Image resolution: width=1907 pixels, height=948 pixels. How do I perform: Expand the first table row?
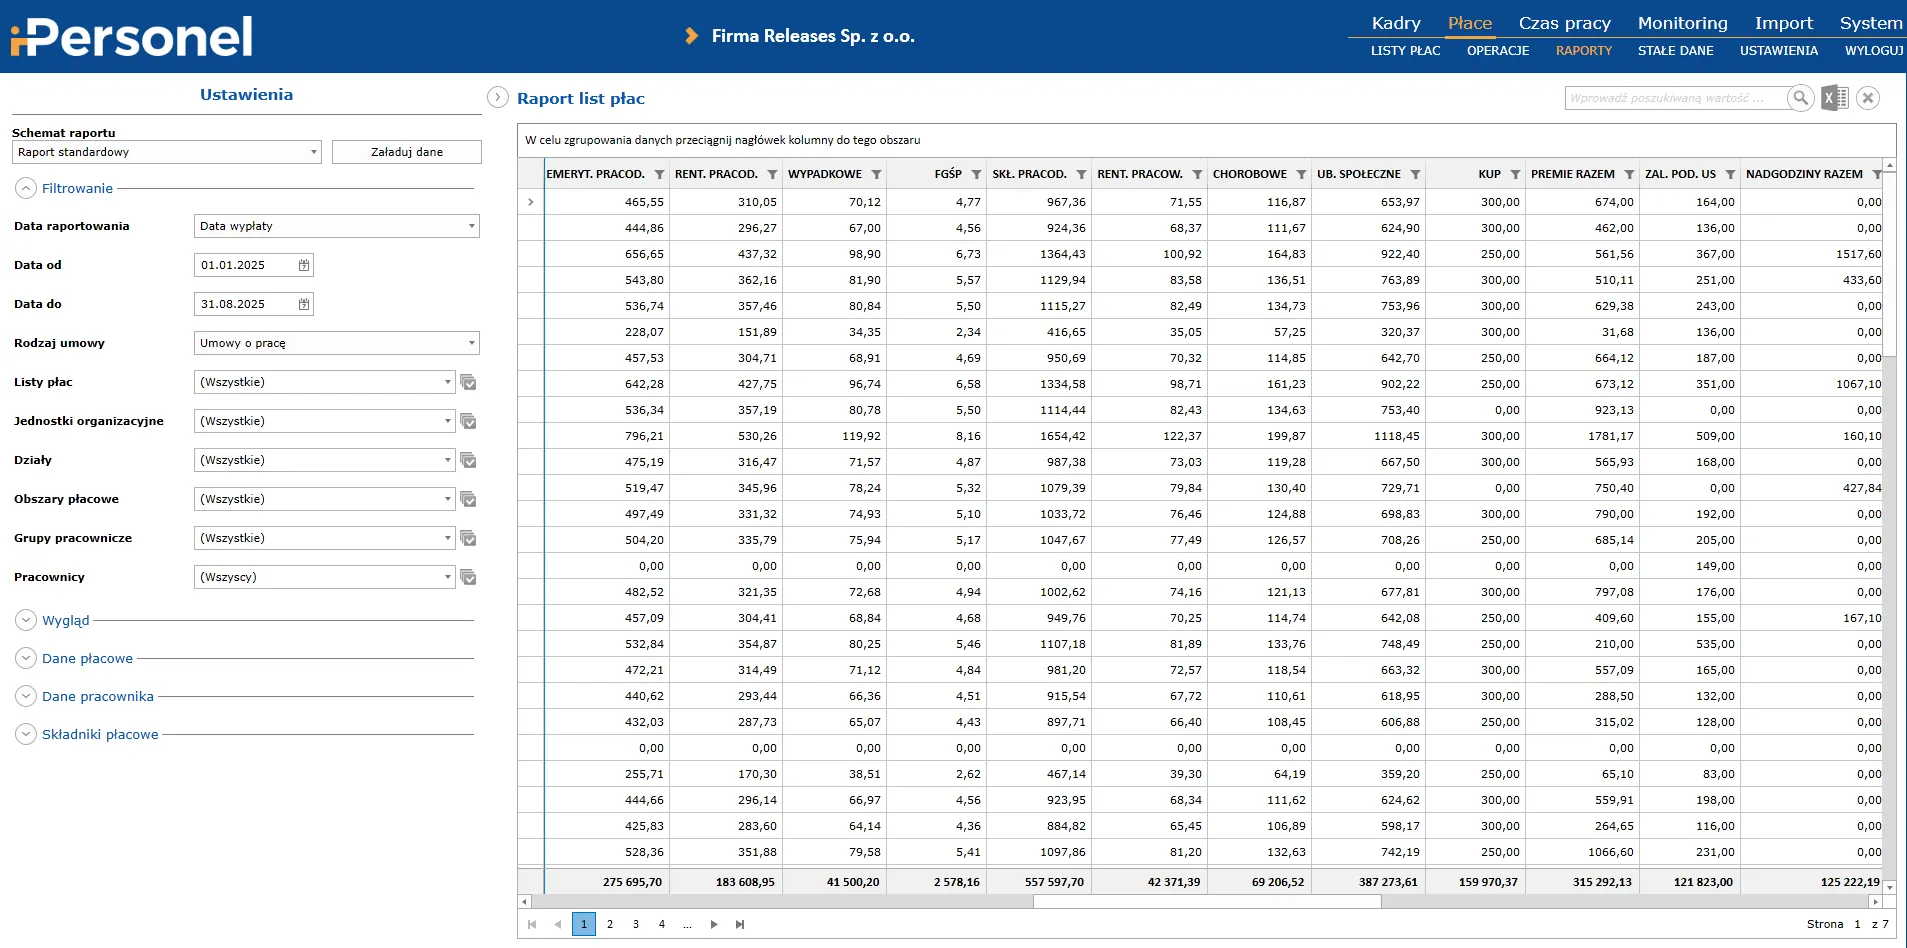531,202
